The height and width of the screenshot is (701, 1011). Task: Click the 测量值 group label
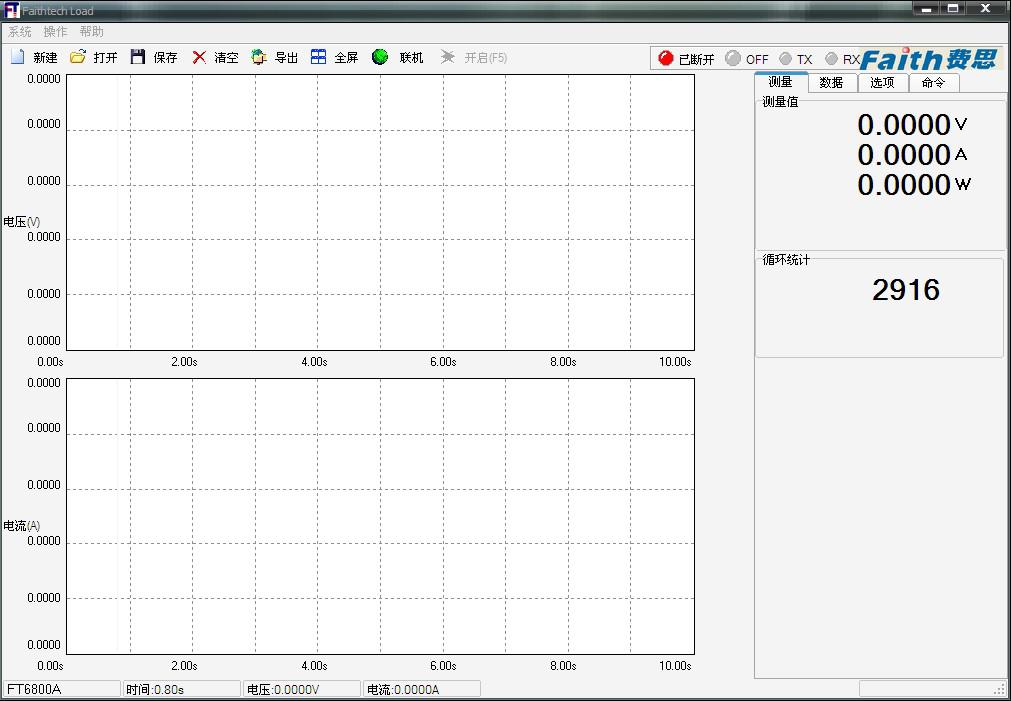click(780, 101)
